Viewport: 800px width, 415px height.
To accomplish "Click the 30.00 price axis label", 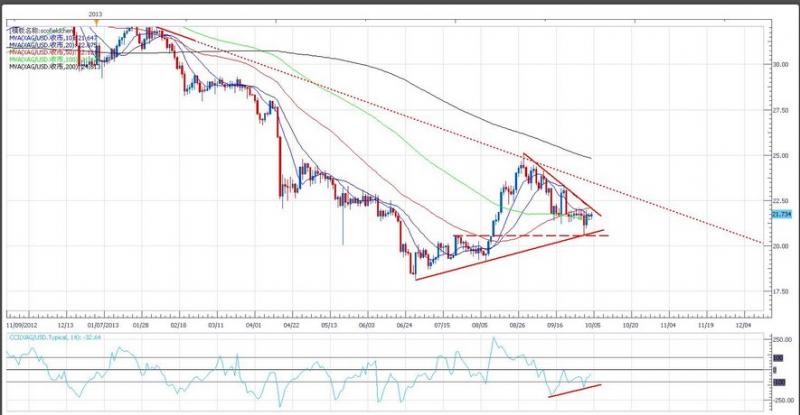I will [x=782, y=64].
